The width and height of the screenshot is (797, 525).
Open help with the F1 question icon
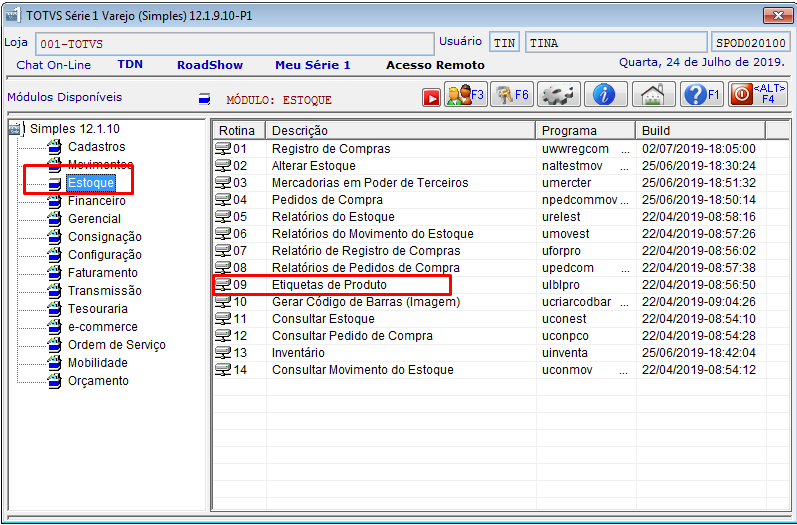[701, 95]
